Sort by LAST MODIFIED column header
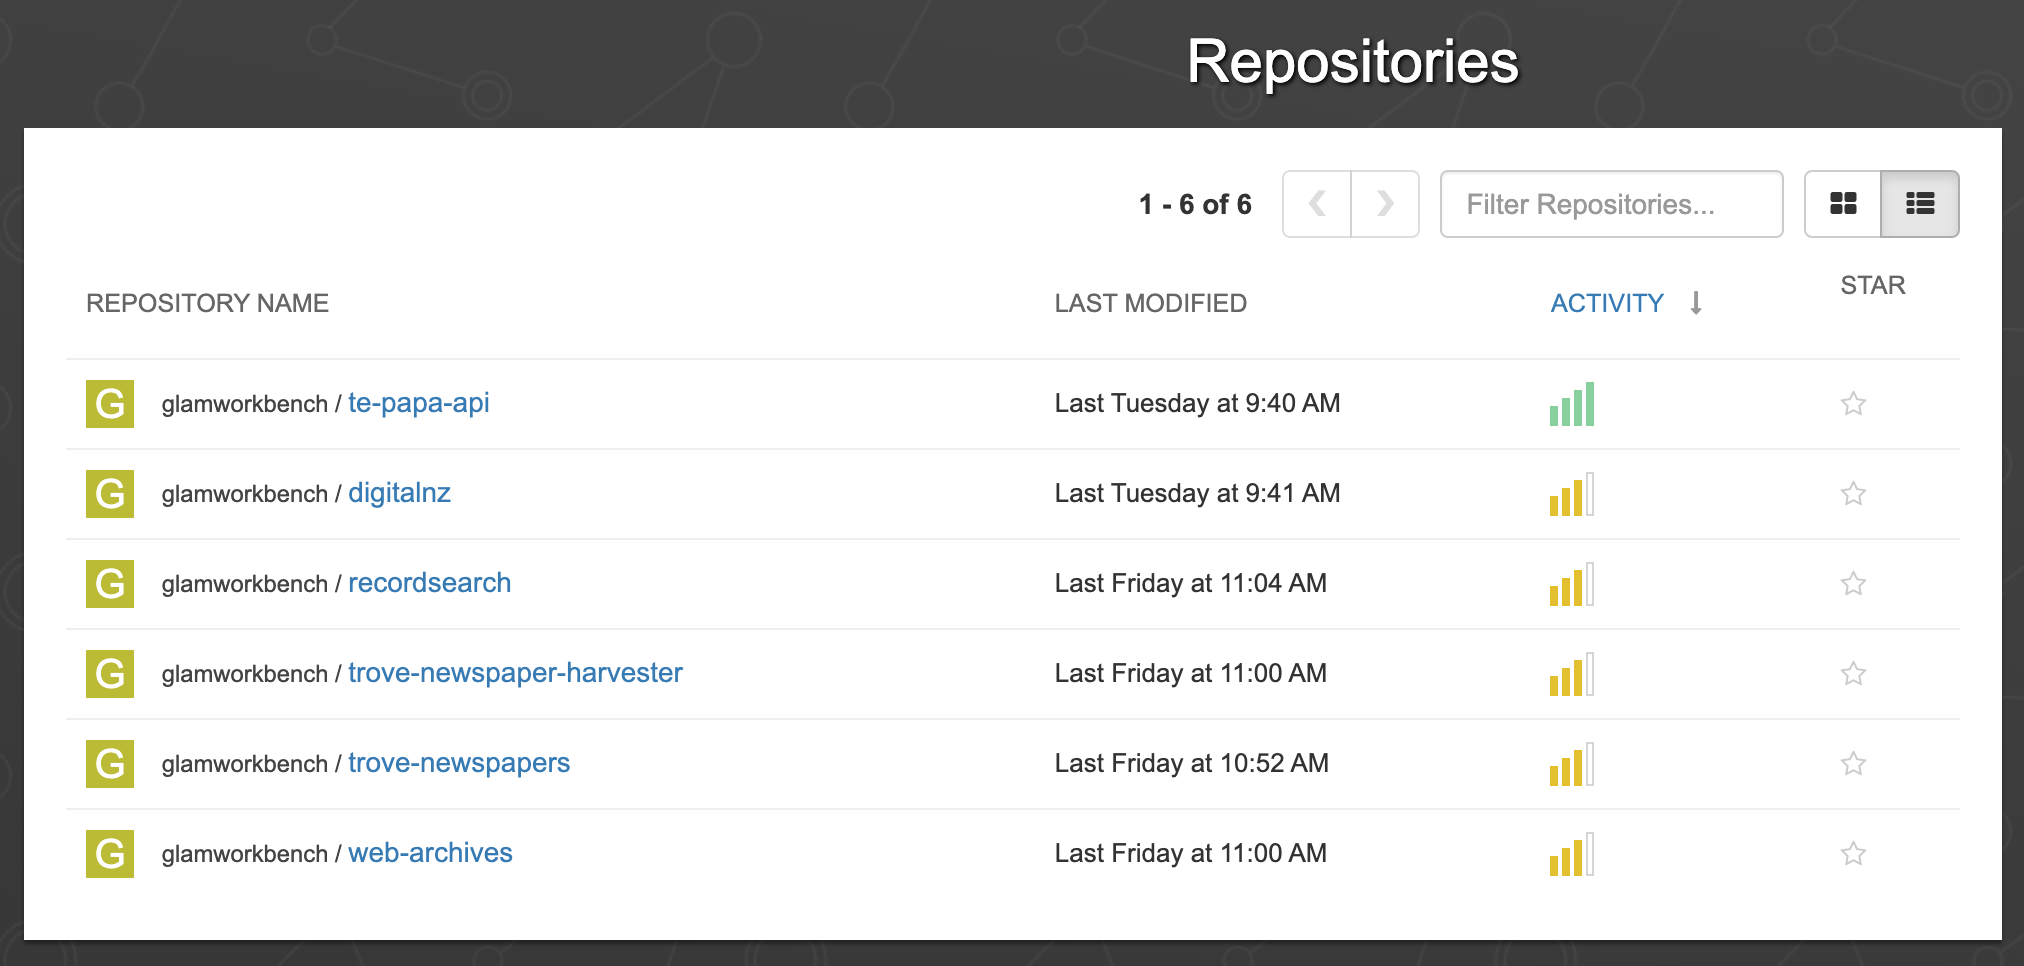Screen dimensions: 2024x966 1150,303
